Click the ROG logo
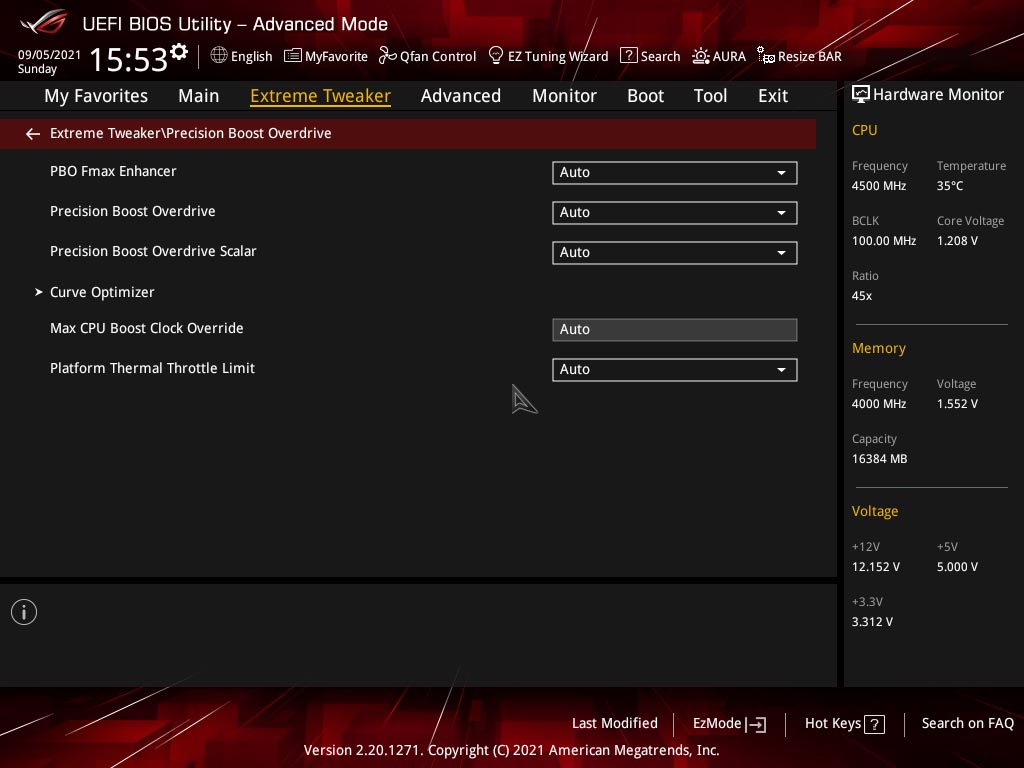 44,23
